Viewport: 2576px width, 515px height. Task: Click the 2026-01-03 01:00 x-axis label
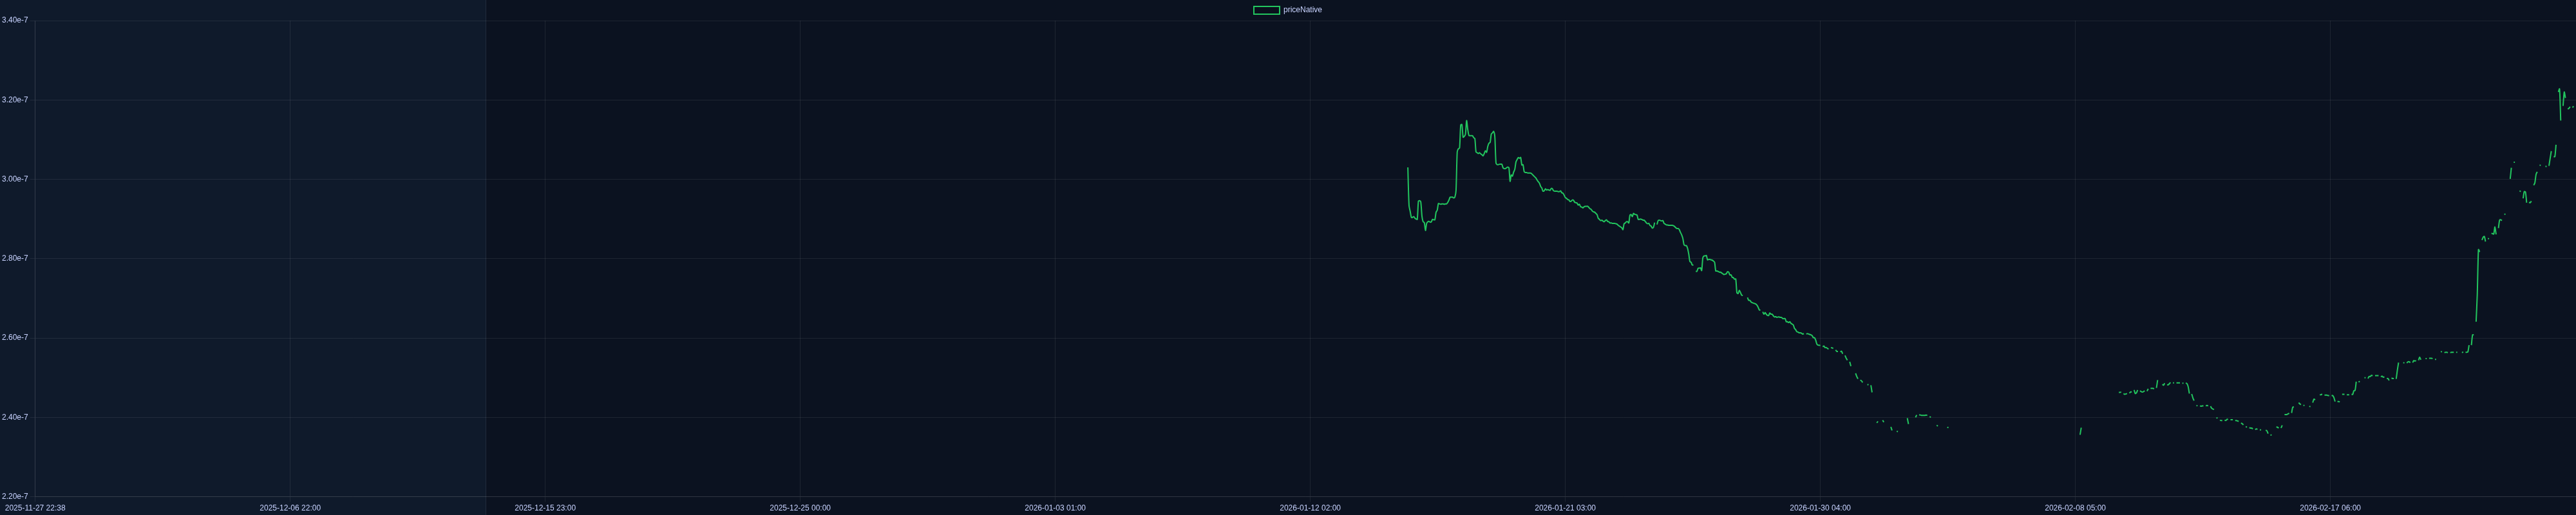pos(1055,508)
